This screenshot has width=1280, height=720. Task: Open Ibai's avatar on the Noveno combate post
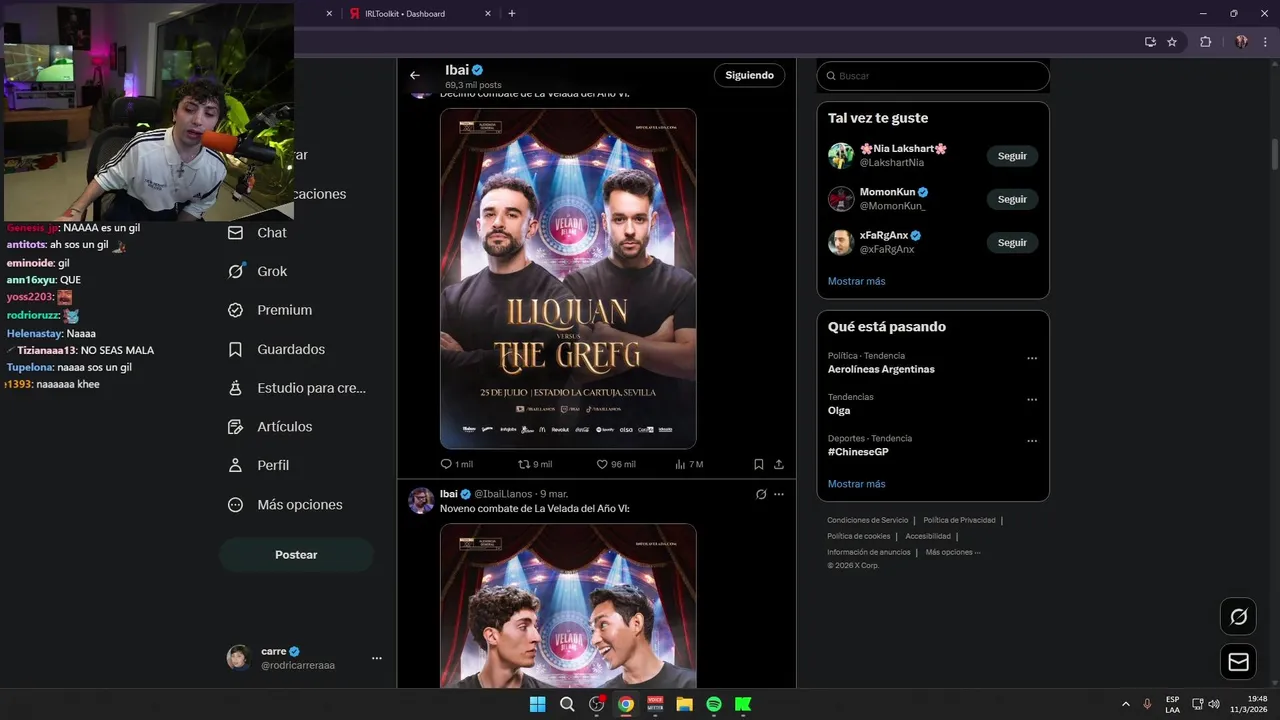pyautogui.click(x=421, y=501)
